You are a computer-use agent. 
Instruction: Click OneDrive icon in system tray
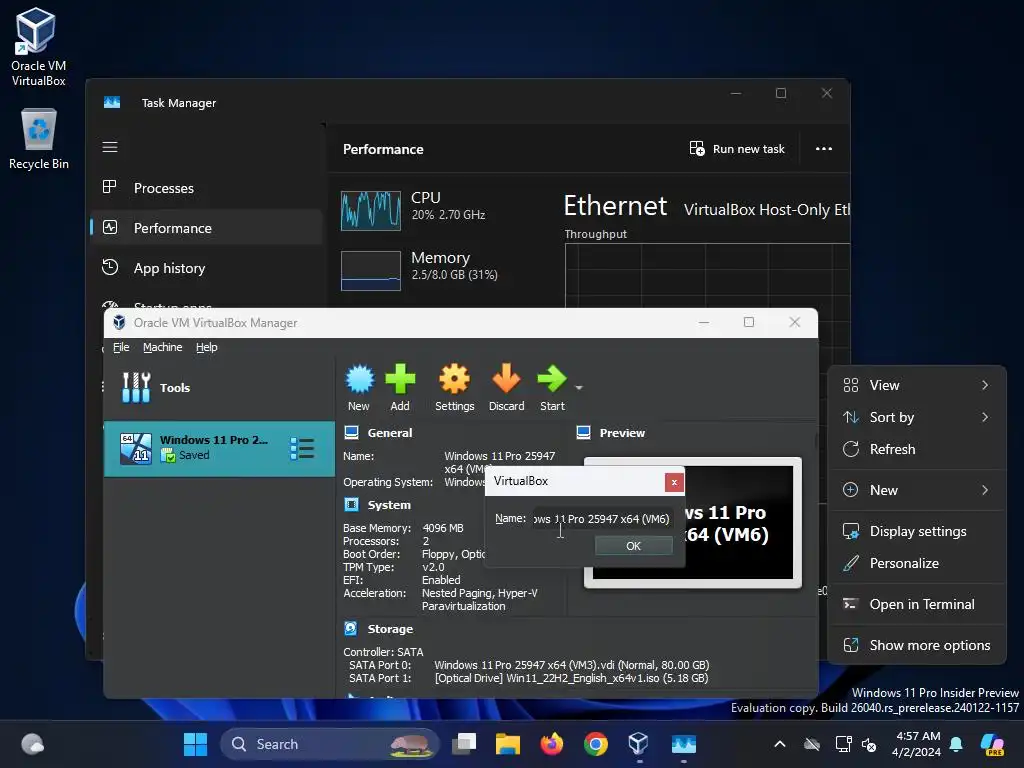click(812, 744)
